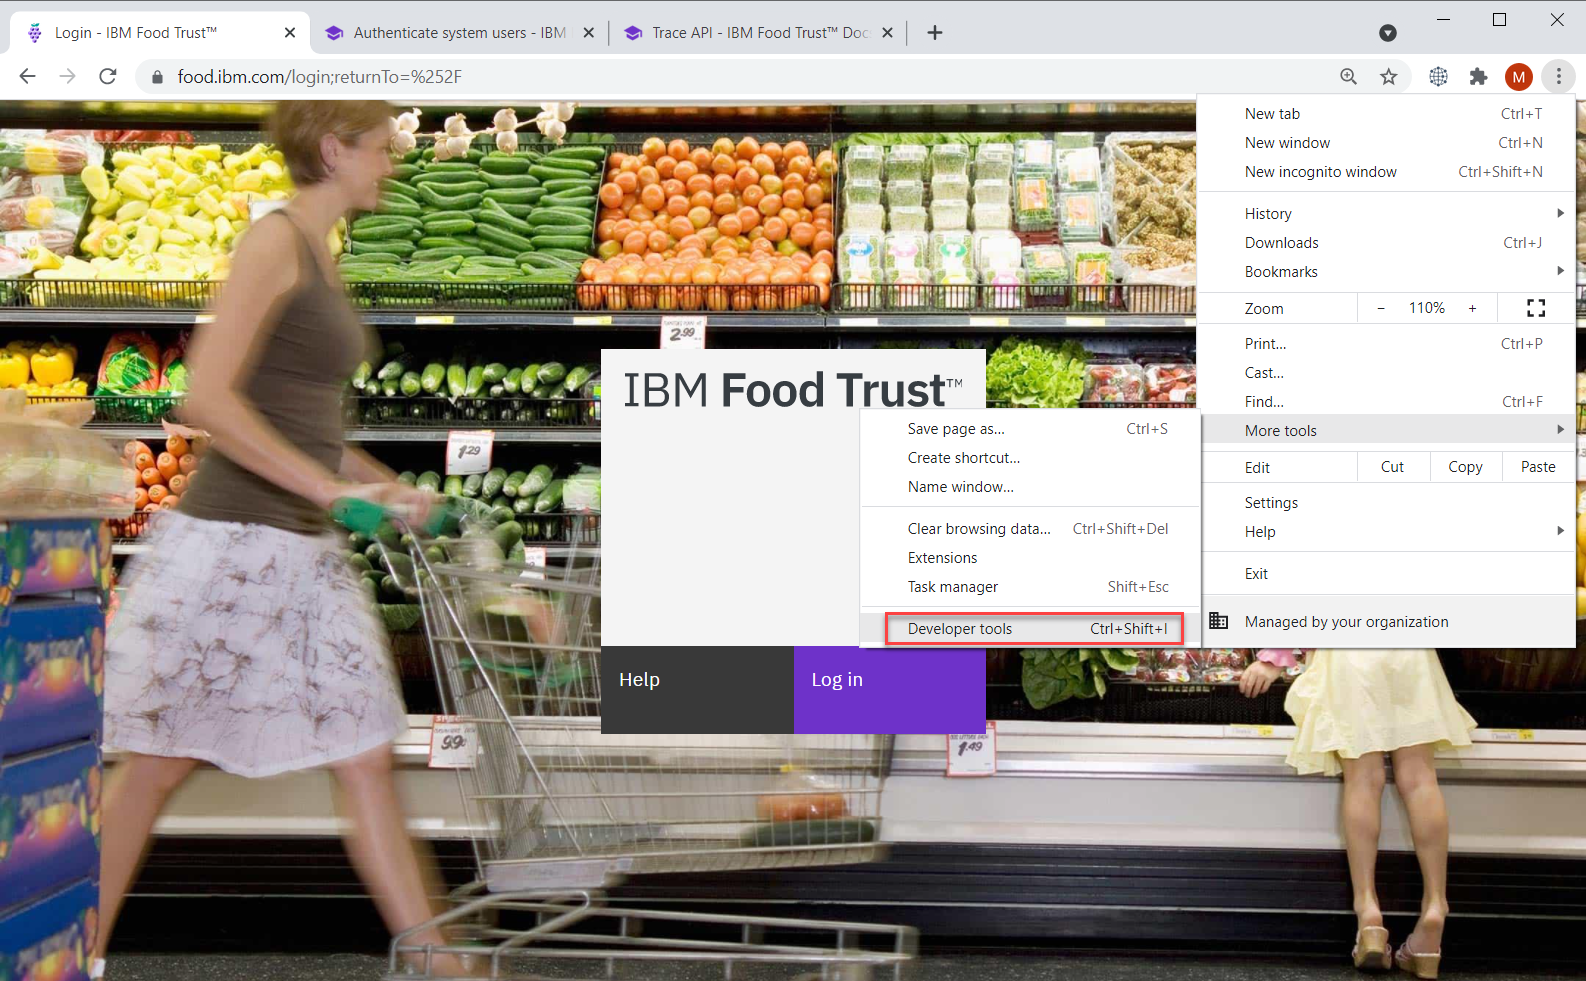Select Find... menu entry
Viewport: 1586px width, 981px height.
pos(1386,402)
